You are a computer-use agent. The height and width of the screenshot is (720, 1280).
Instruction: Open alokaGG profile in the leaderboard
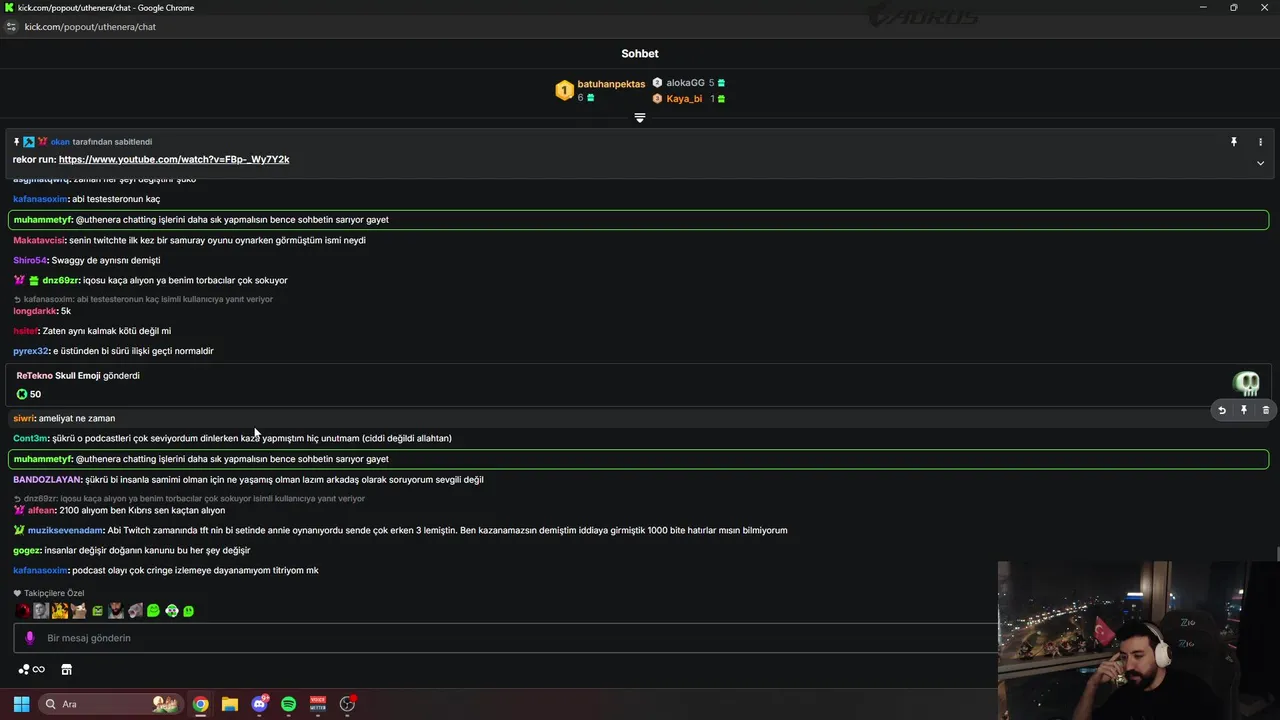click(x=685, y=83)
